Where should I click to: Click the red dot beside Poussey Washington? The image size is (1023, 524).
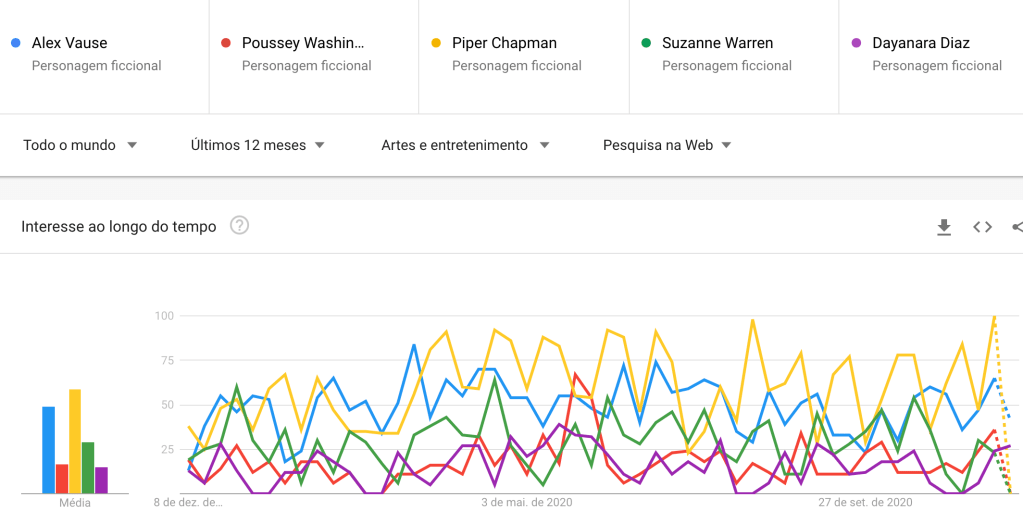coord(225,43)
